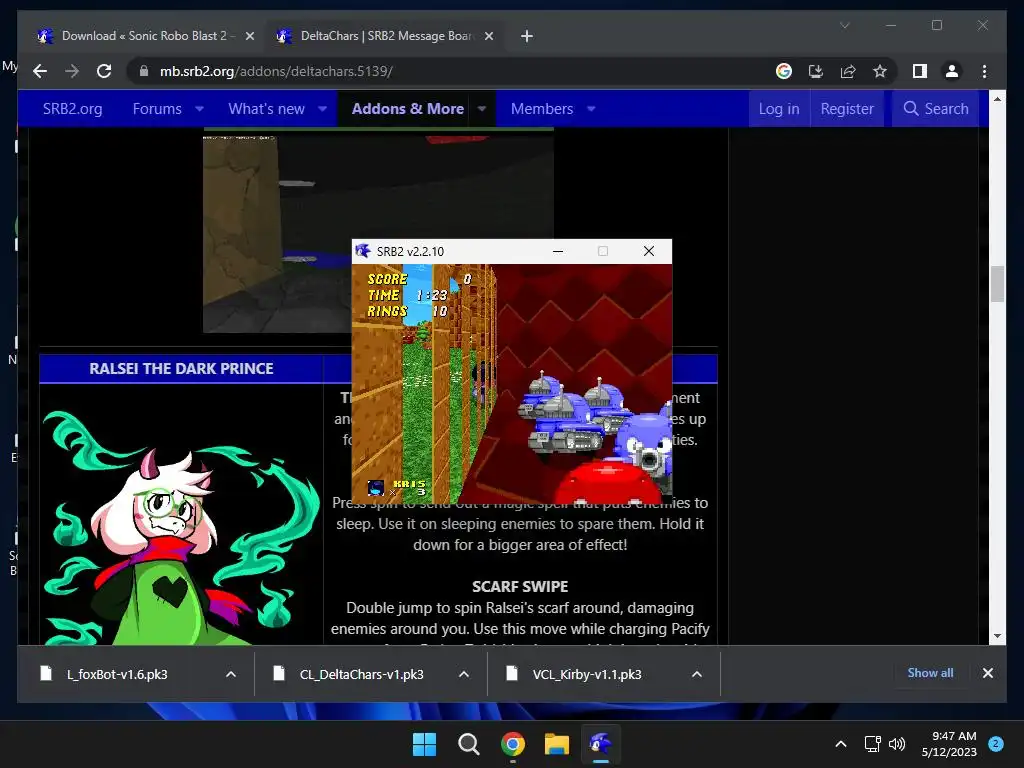The width and height of the screenshot is (1024, 768).
Task: Click the browser forward arrow
Action: tap(72, 71)
